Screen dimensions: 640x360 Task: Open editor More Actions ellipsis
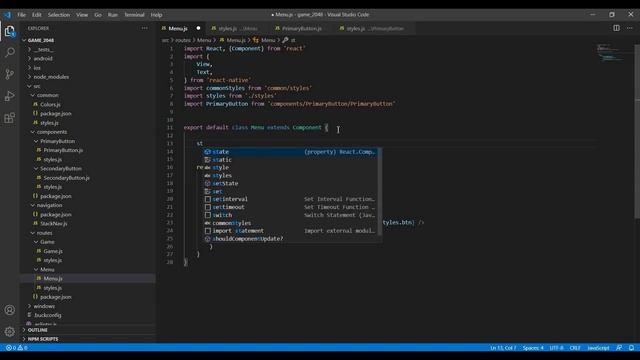point(630,28)
